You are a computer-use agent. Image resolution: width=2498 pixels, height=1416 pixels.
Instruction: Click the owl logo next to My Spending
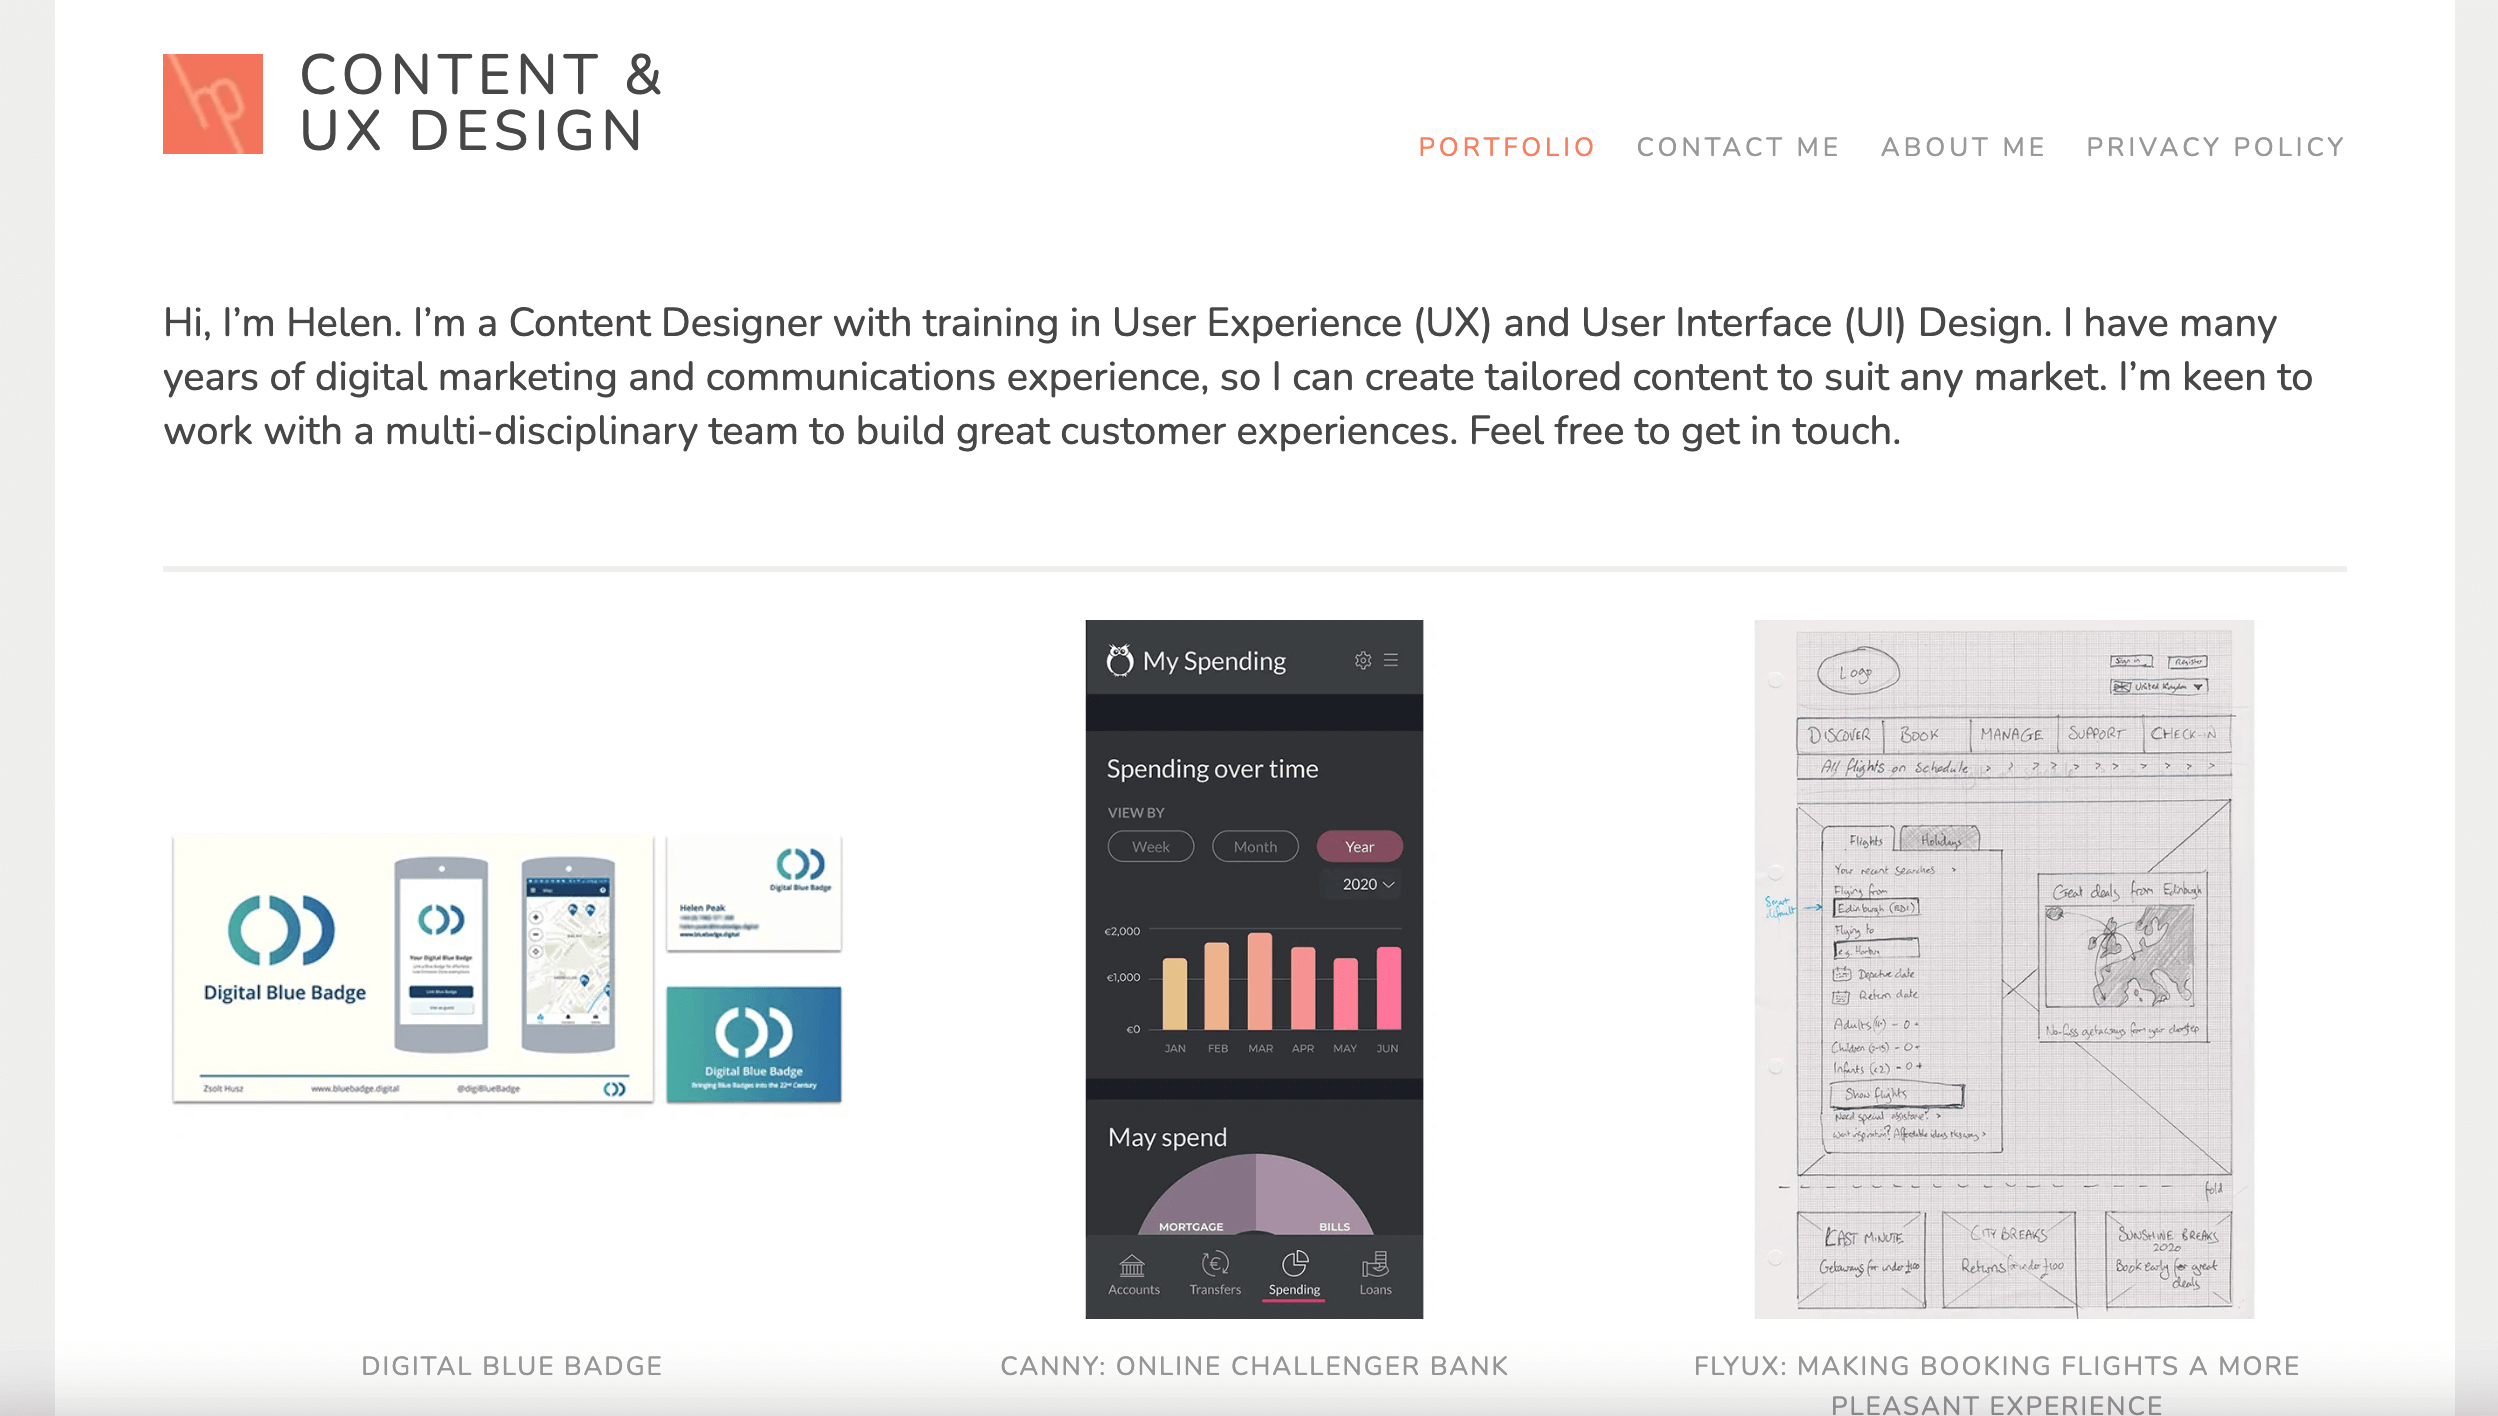pyautogui.click(x=1120, y=659)
